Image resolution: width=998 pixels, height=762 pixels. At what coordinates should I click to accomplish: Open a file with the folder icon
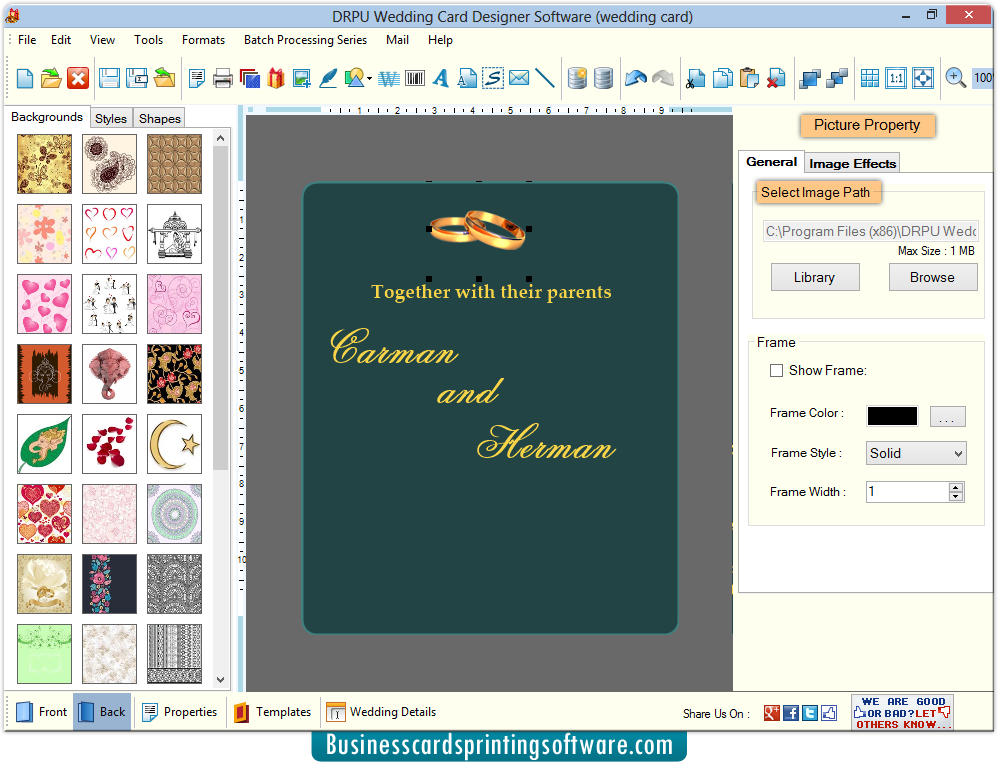coord(51,78)
